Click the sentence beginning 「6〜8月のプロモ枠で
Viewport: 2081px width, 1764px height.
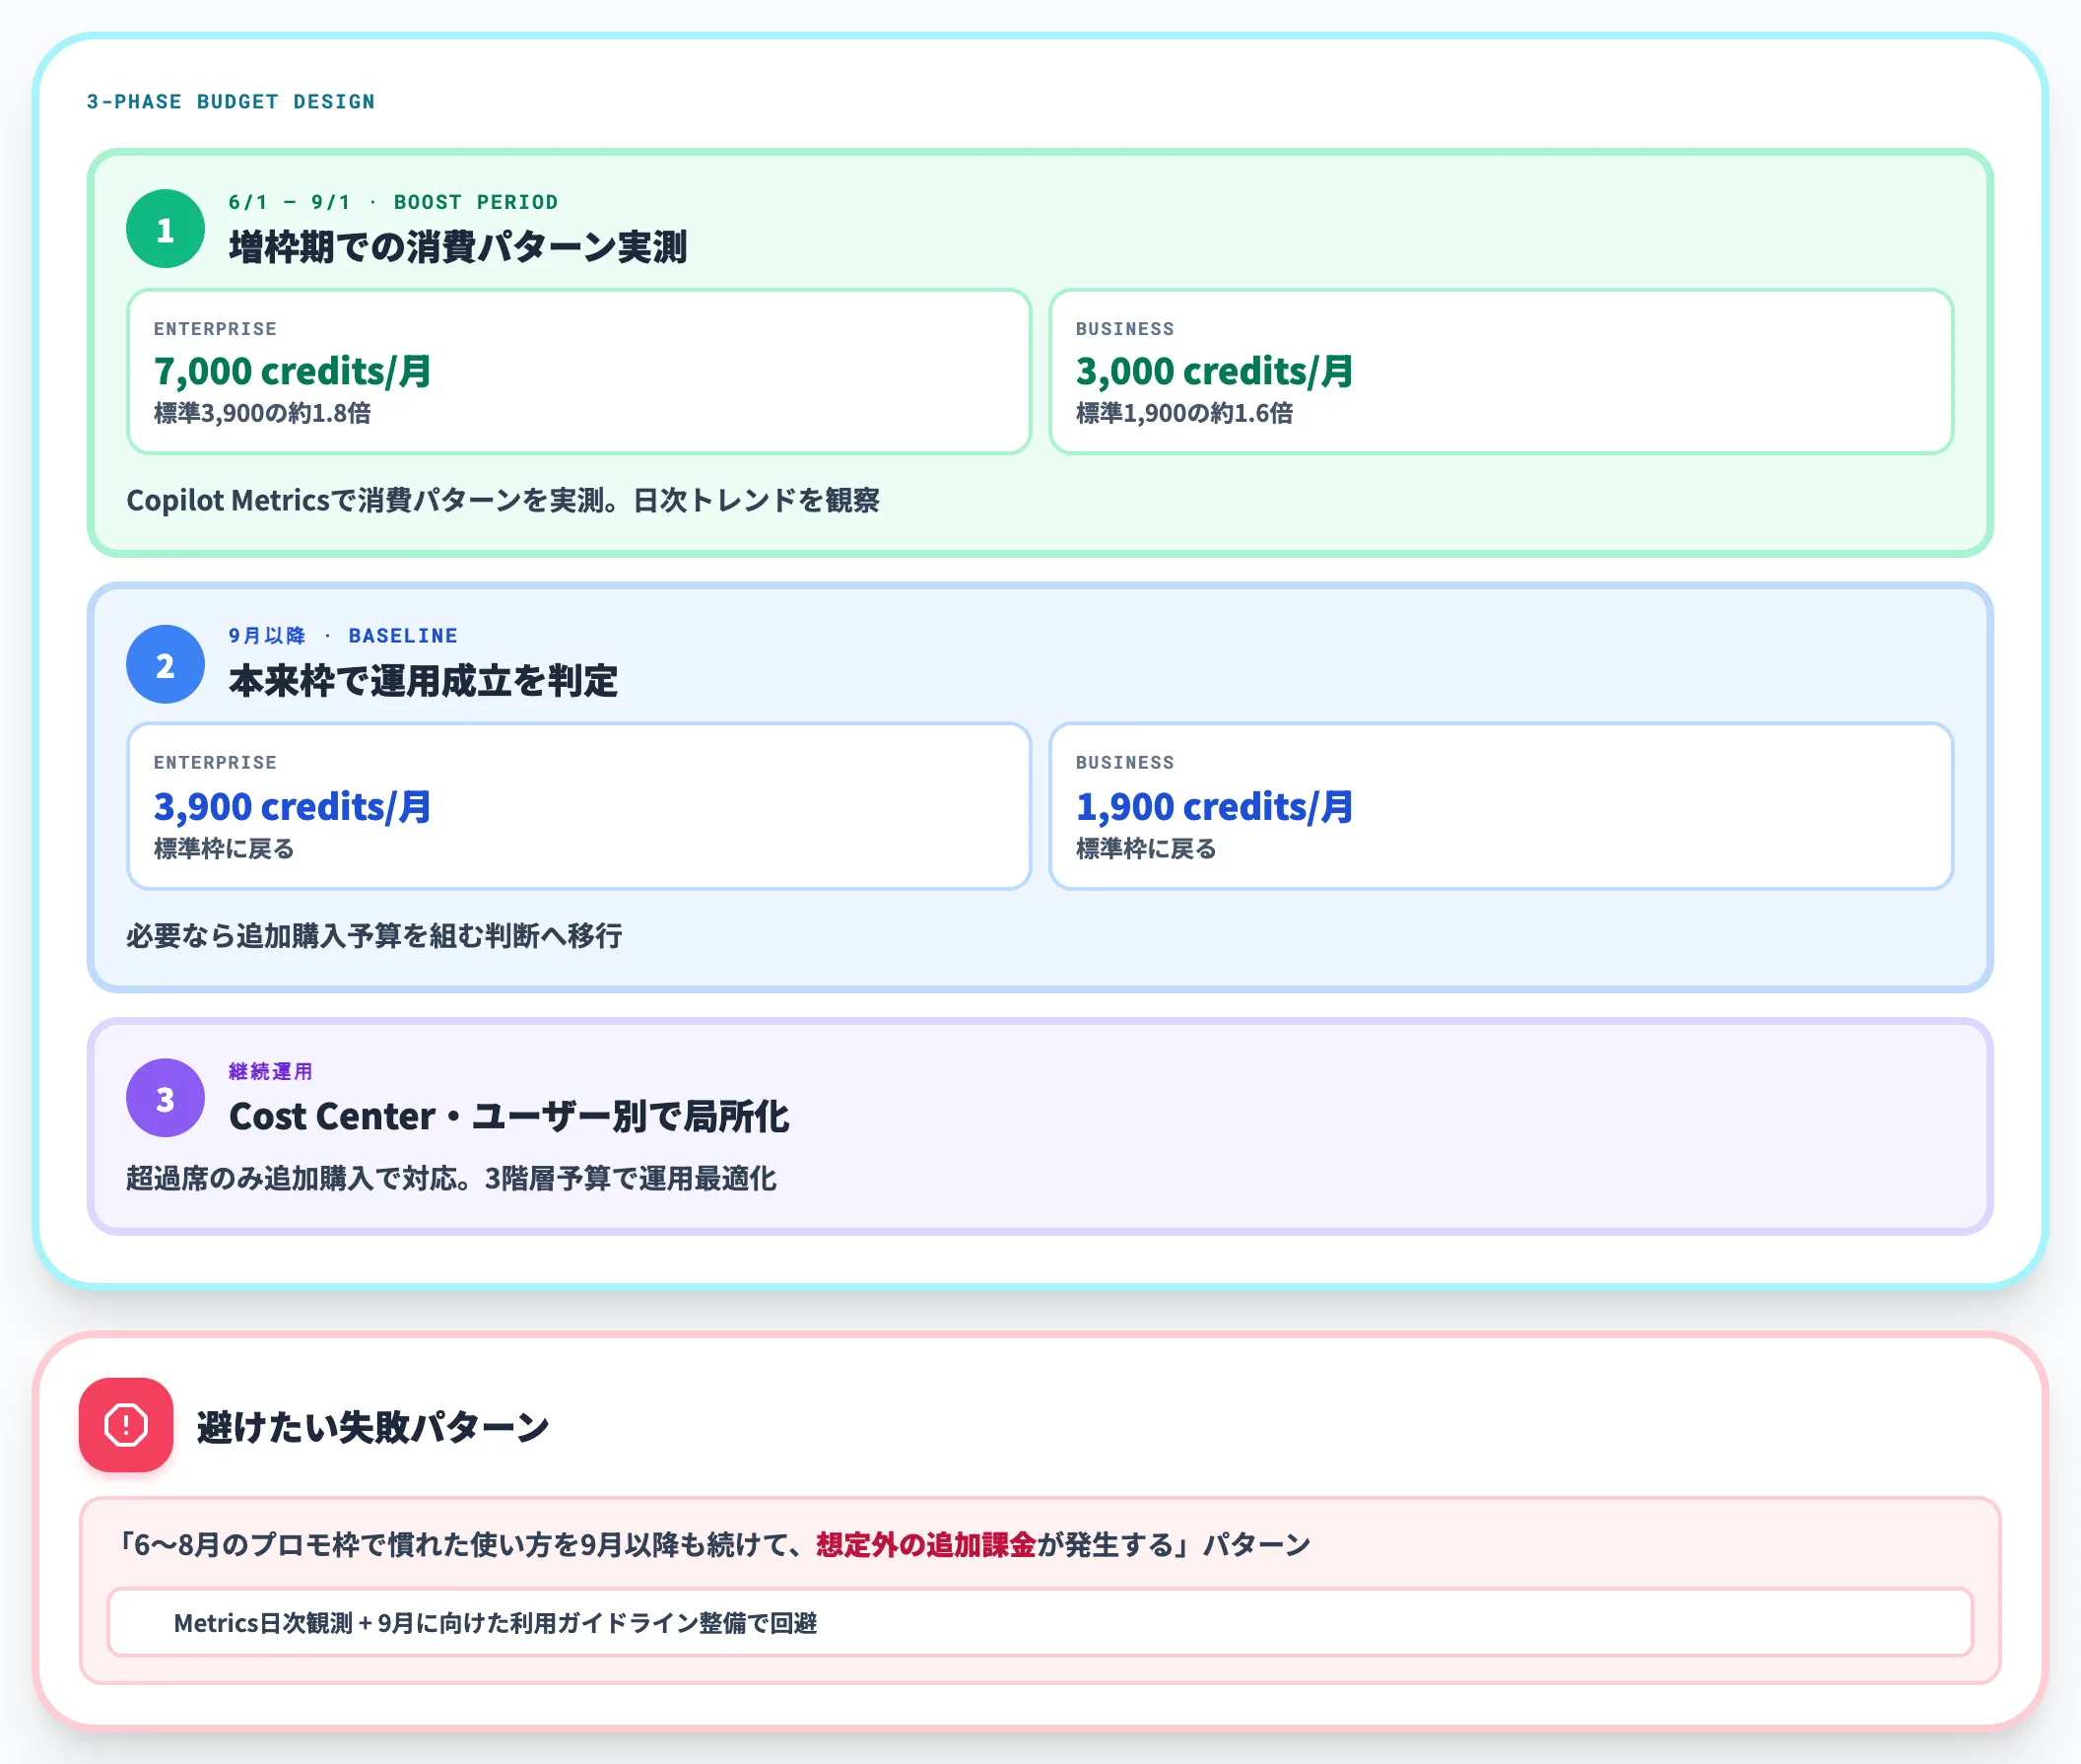pyautogui.click(x=714, y=1545)
